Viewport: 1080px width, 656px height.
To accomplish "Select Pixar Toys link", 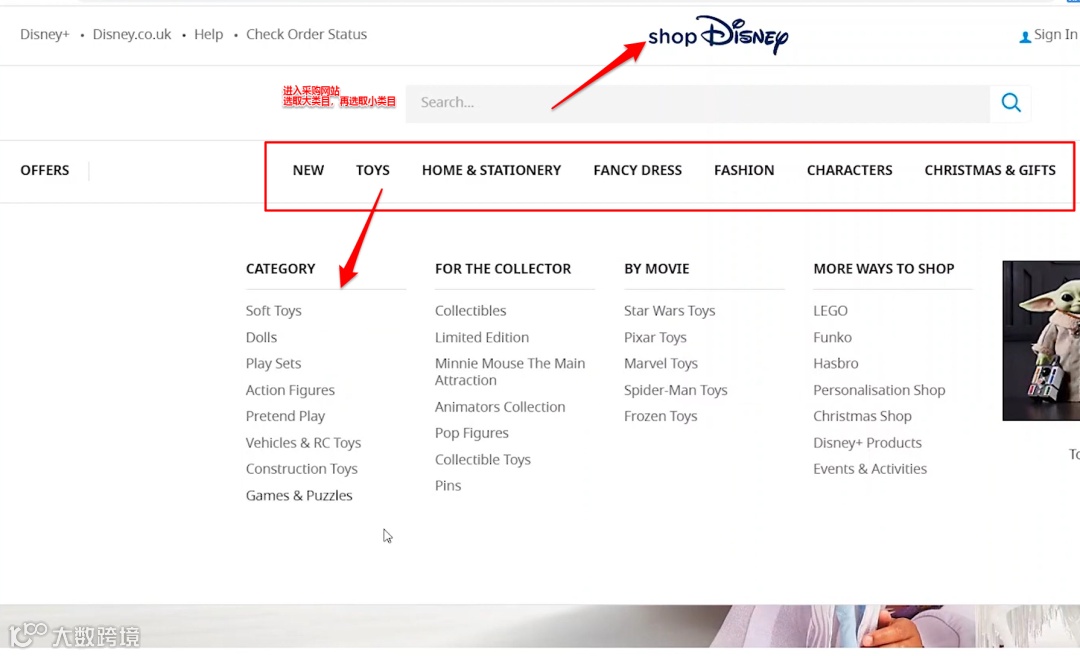I will click(x=655, y=338).
